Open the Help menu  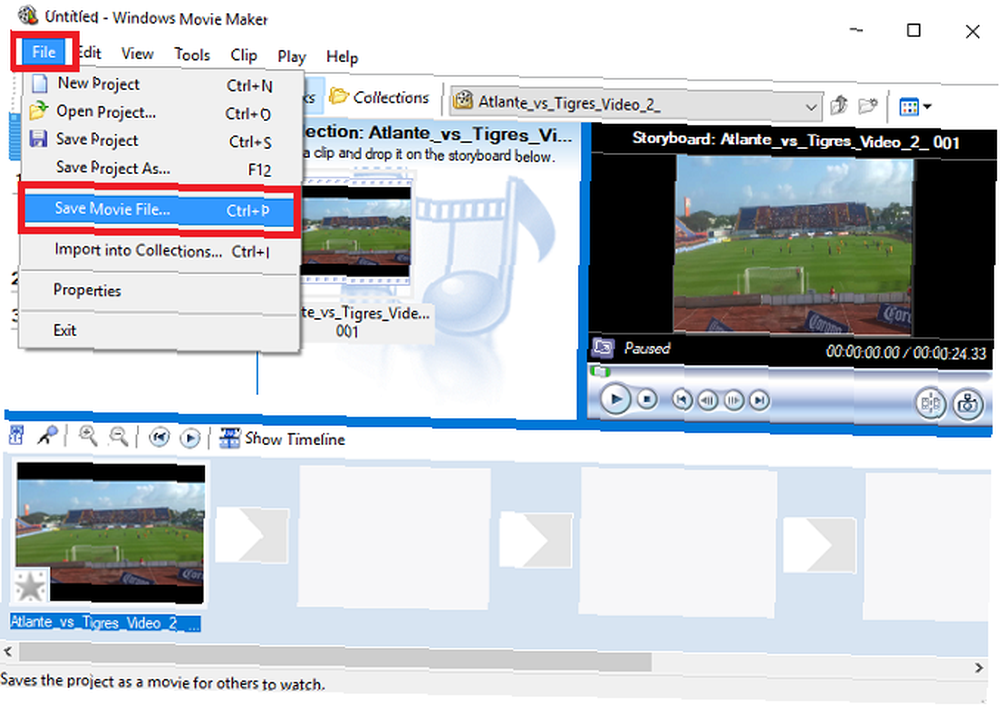342,57
